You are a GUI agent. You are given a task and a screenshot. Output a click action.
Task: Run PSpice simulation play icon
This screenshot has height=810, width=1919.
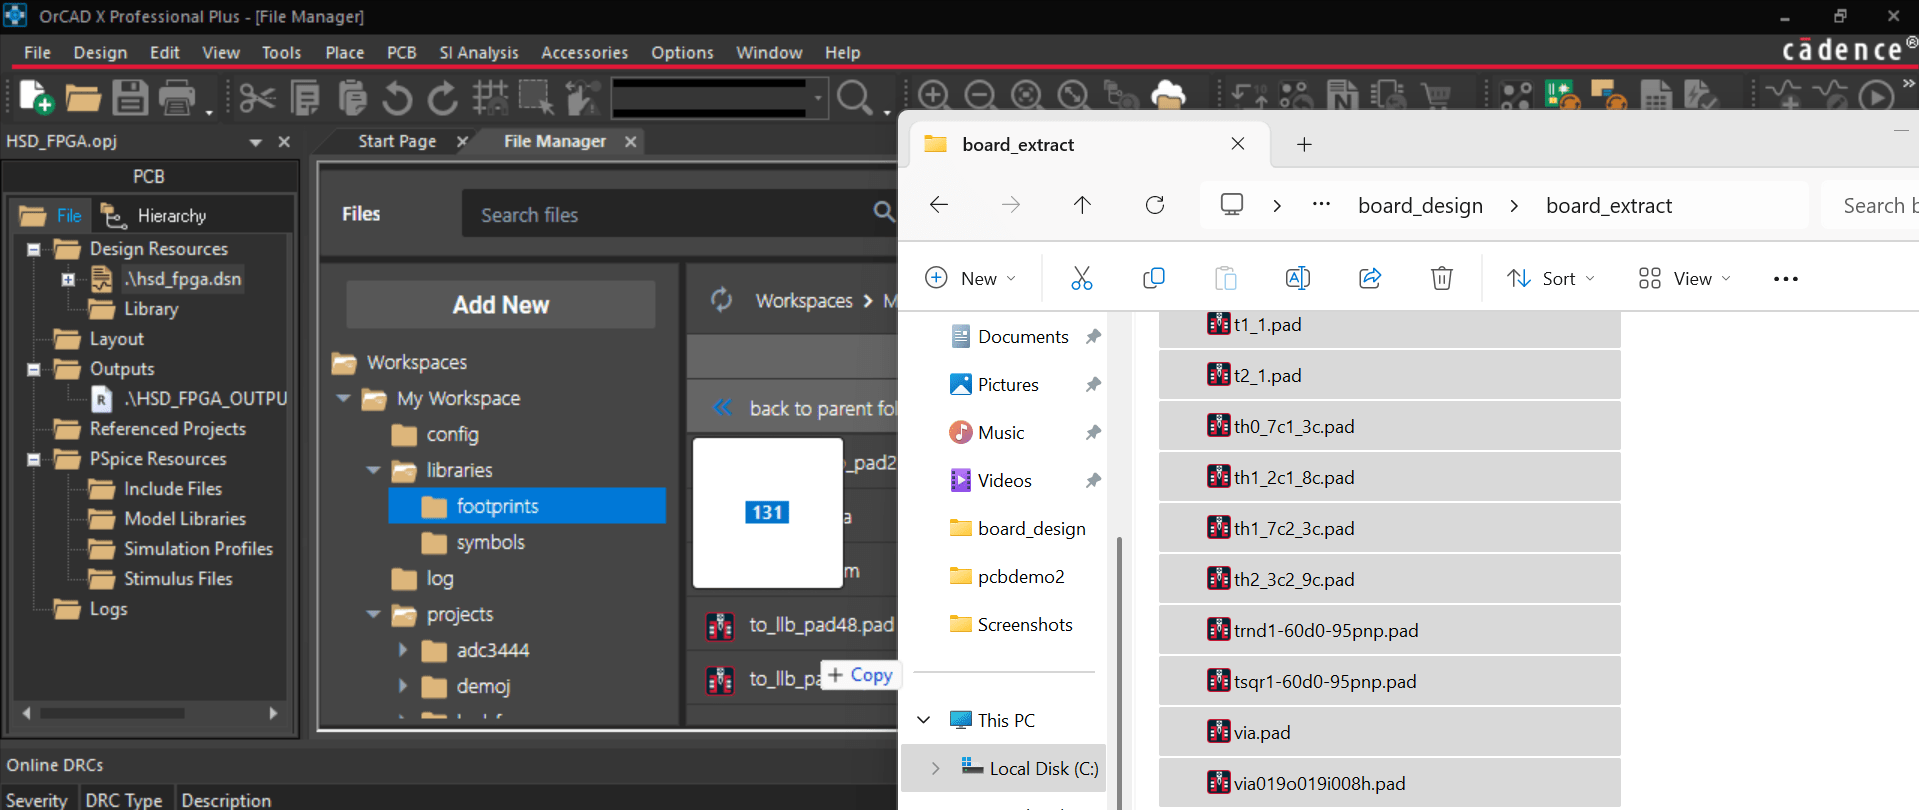(x=1876, y=96)
